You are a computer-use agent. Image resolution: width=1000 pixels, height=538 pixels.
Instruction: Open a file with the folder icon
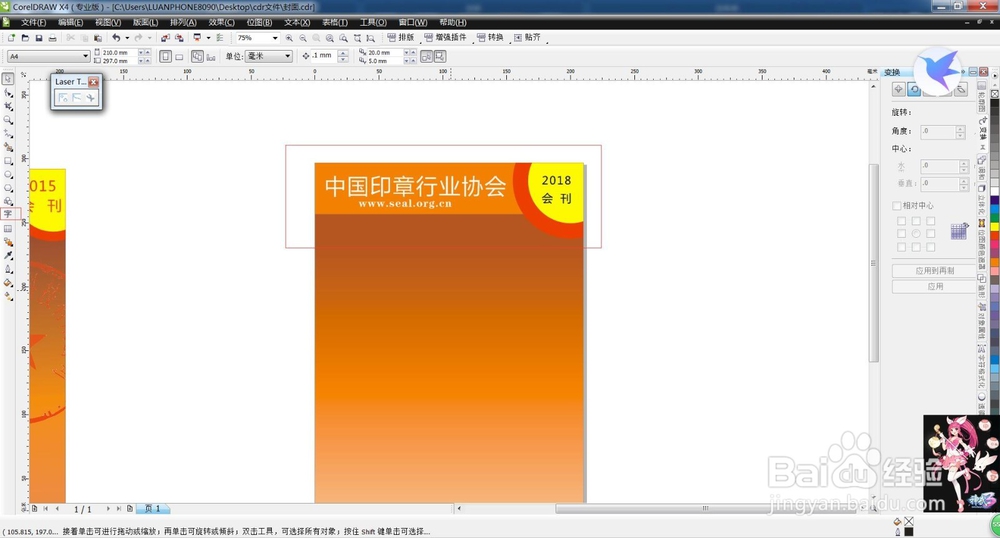[x=25, y=38]
